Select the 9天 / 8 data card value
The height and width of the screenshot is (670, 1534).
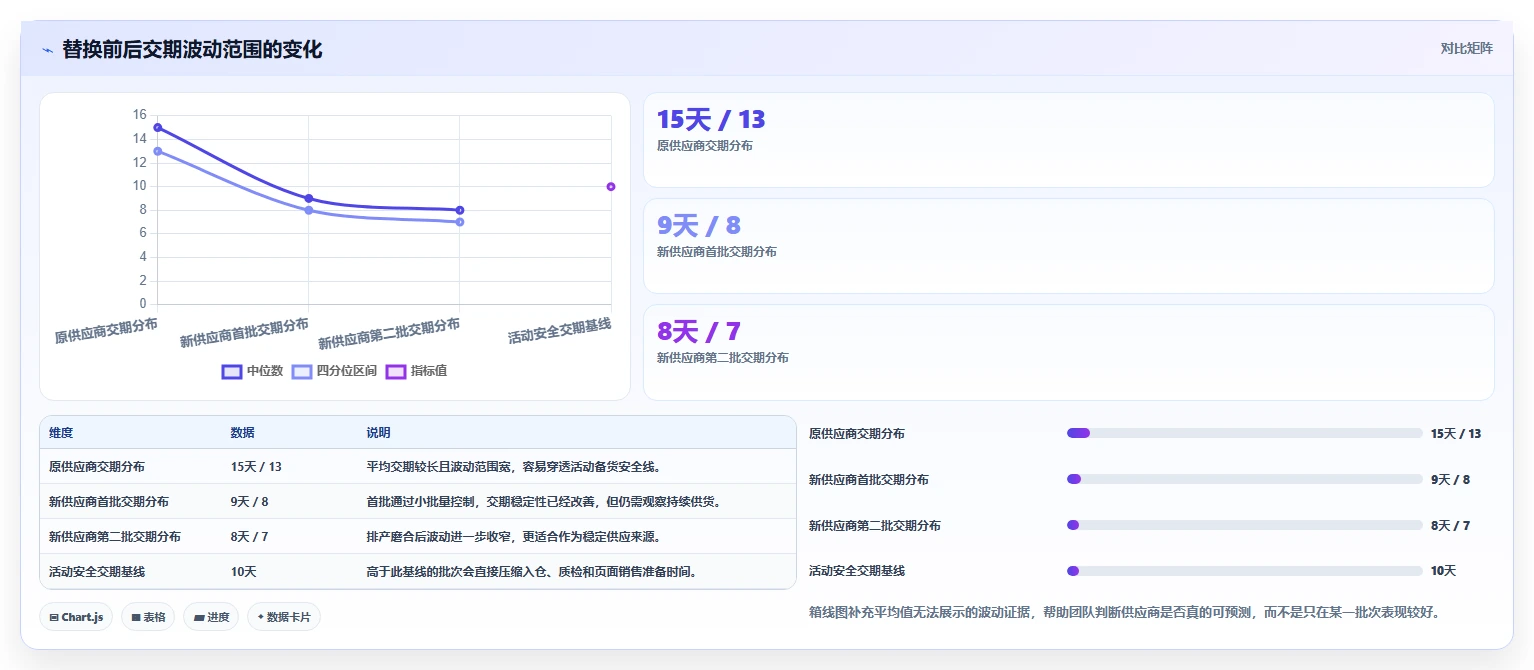[699, 226]
